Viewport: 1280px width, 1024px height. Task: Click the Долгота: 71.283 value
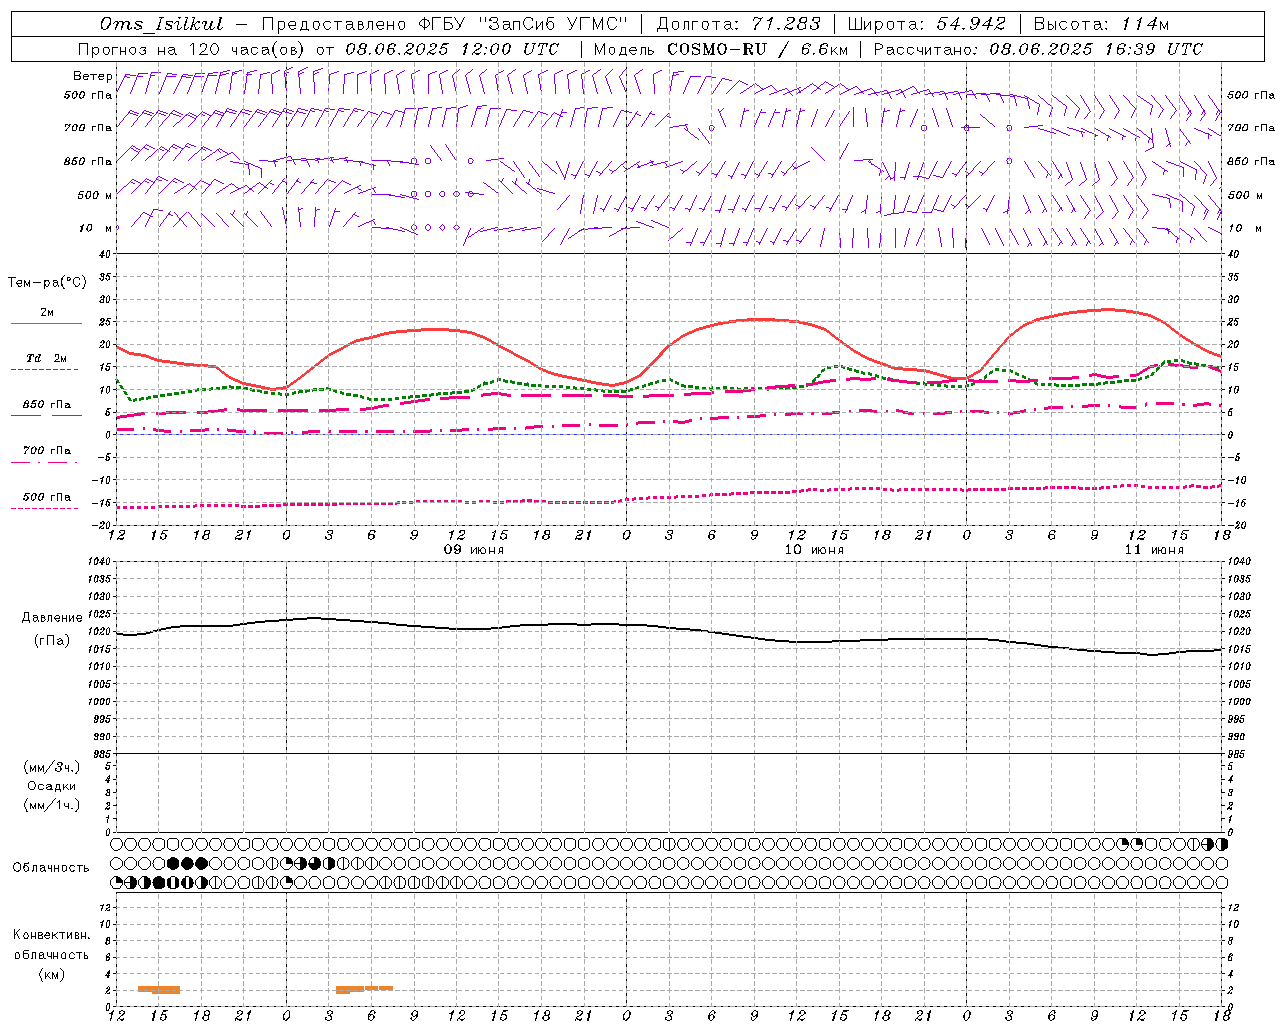tap(738, 24)
